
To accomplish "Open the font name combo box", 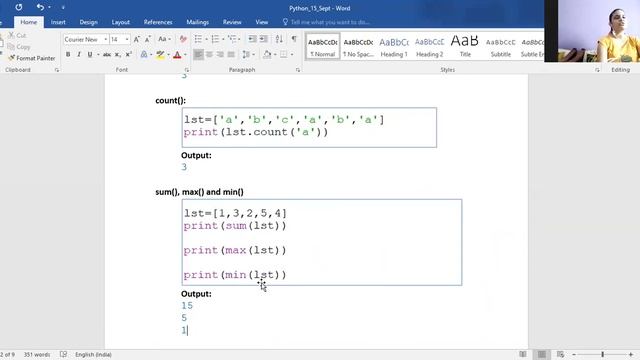I will coord(86,39).
